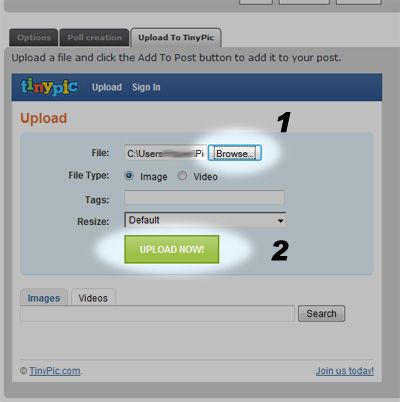Viewport: 400px width, 402px height.
Task: Click the File path text field
Action: [x=165, y=153]
